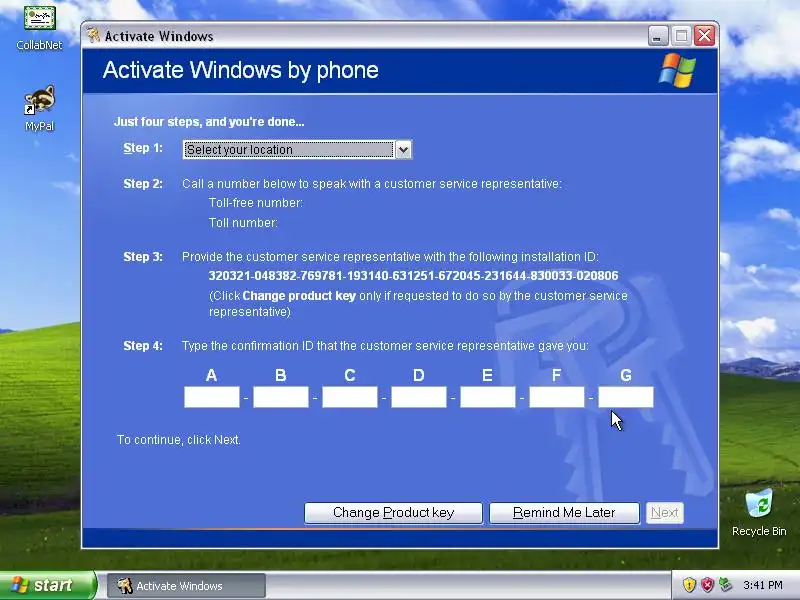The width and height of the screenshot is (800, 600).
Task: Click the bold Change product key text
Action: 299,296
